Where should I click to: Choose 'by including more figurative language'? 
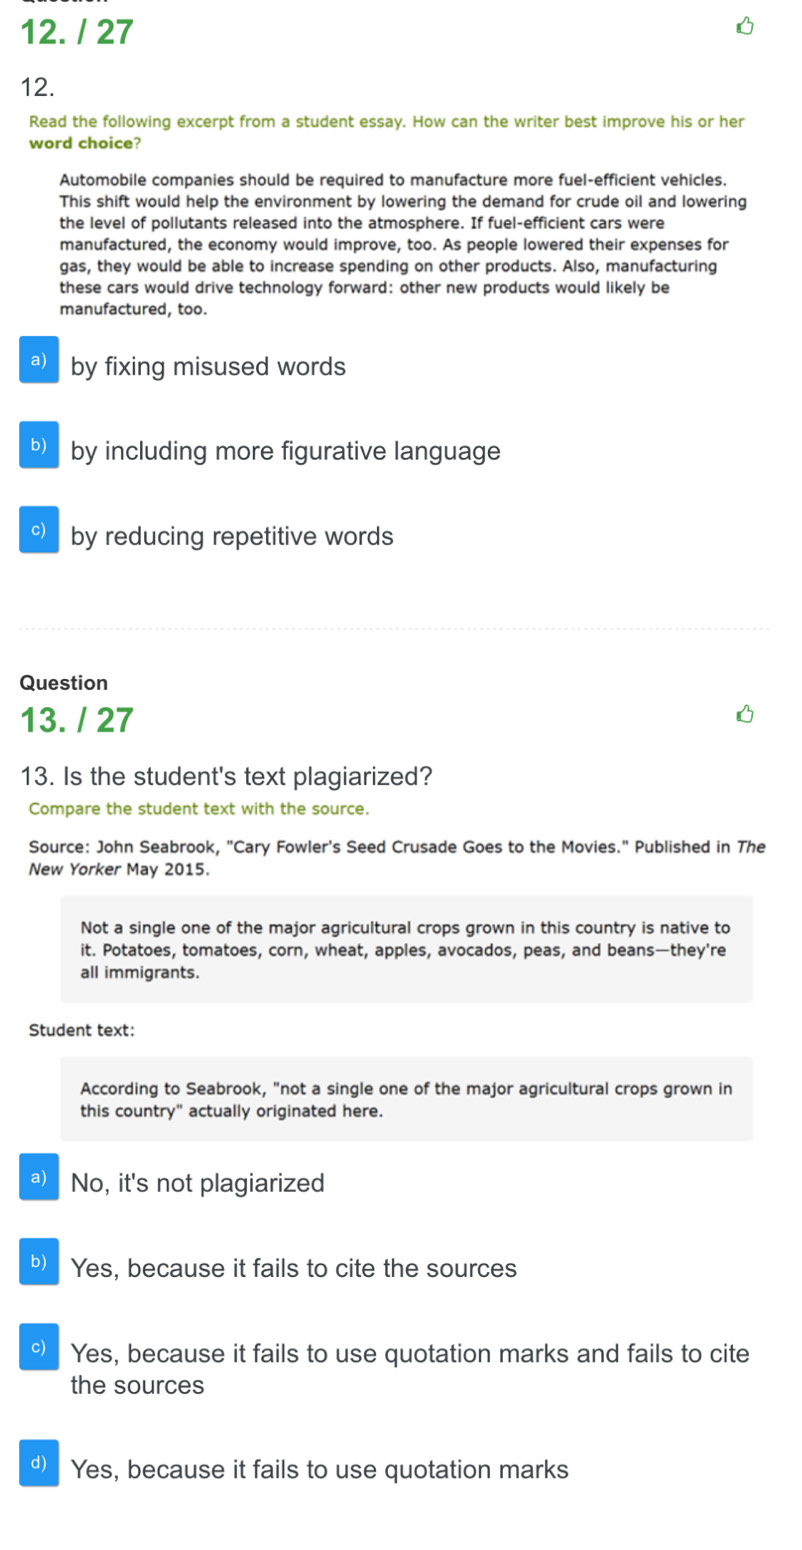[x=285, y=452]
